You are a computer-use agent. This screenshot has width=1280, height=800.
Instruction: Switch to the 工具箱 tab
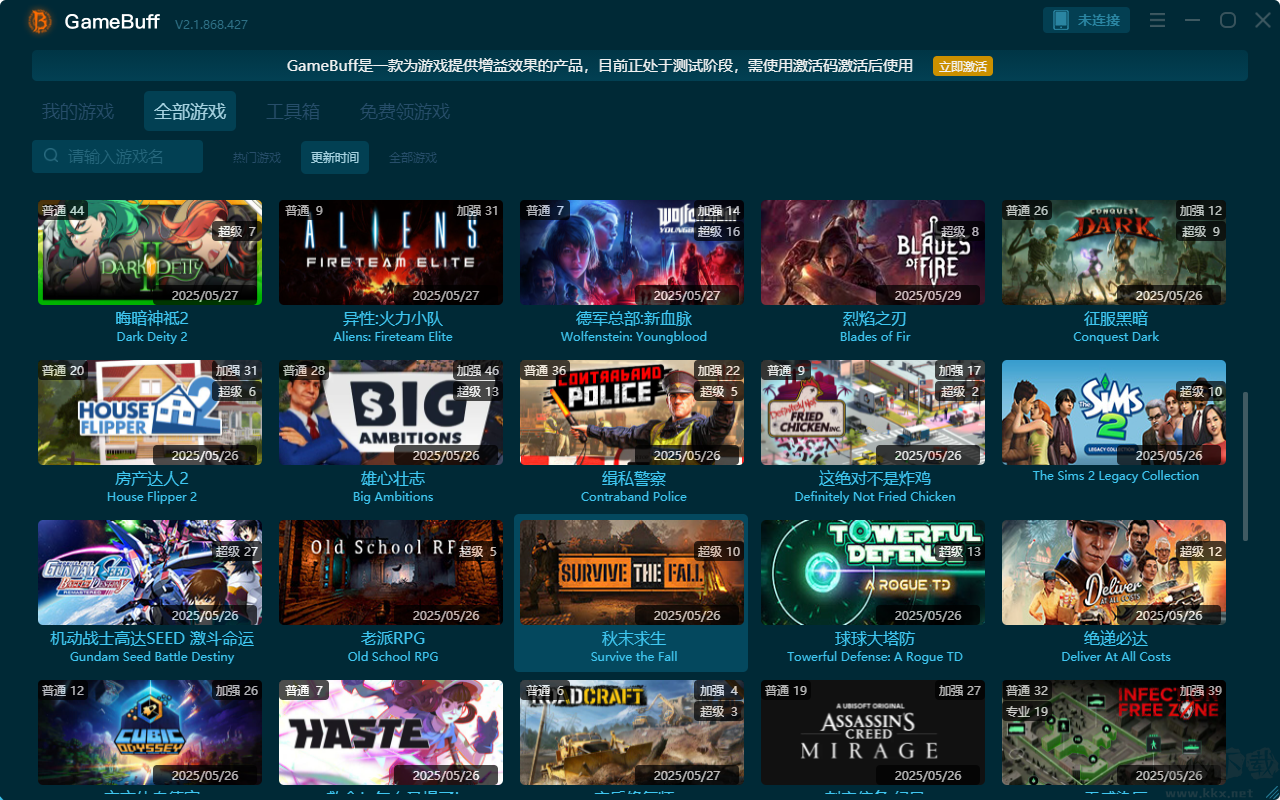[x=293, y=112]
